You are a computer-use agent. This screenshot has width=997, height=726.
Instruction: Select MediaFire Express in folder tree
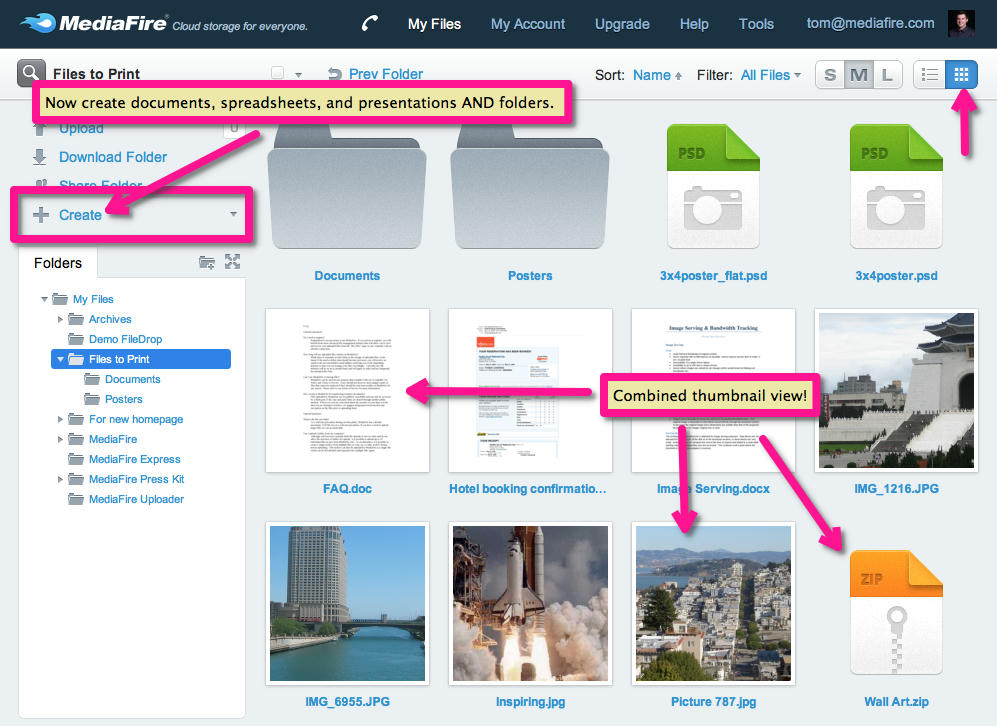[x=134, y=459]
